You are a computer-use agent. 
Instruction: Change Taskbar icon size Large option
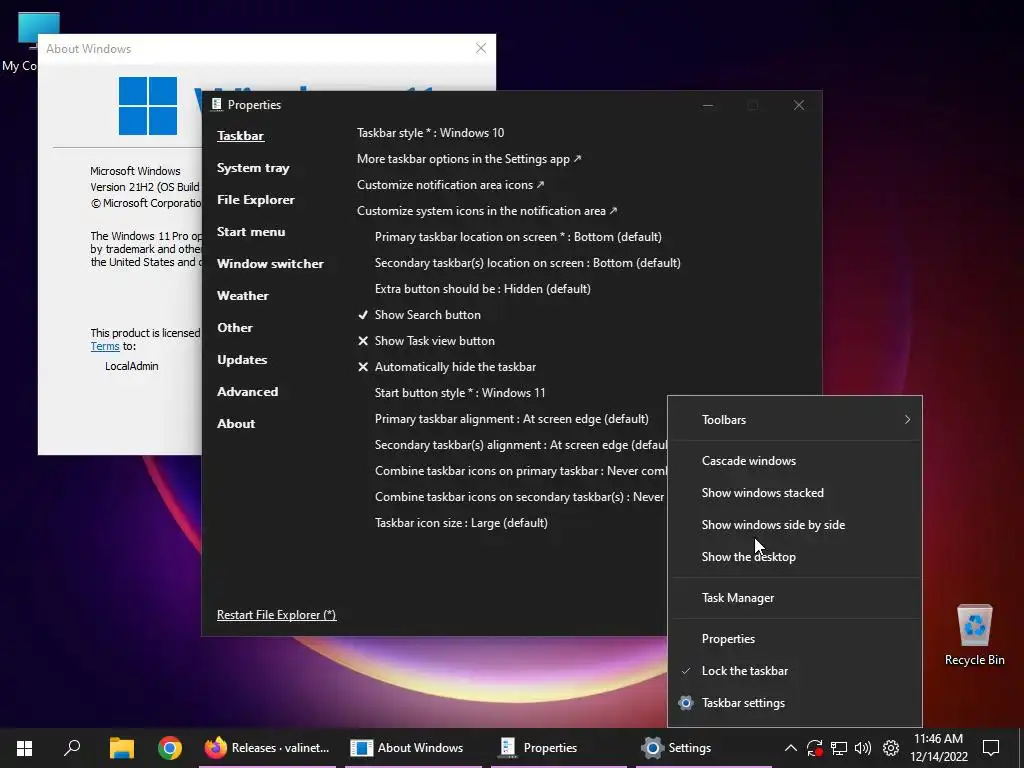[461, 523]
